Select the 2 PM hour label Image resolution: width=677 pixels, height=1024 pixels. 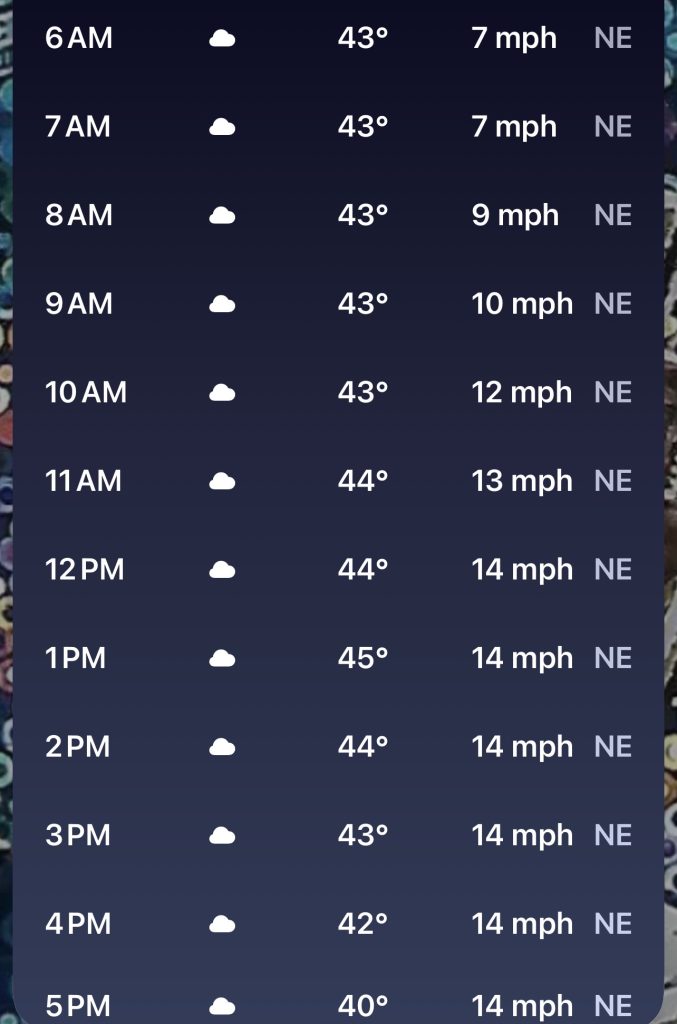click(x=77, y=747)
